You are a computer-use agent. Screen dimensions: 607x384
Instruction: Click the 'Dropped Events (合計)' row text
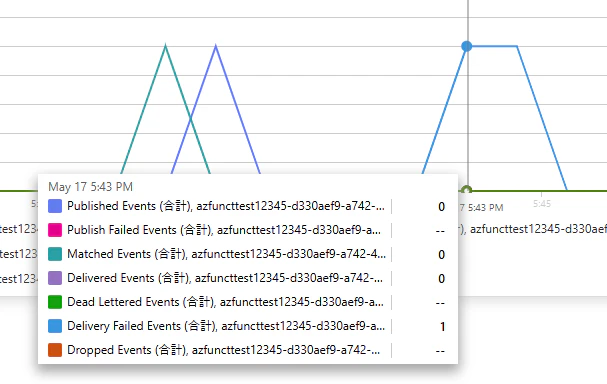pyautogui.click(x=223, y=350)
